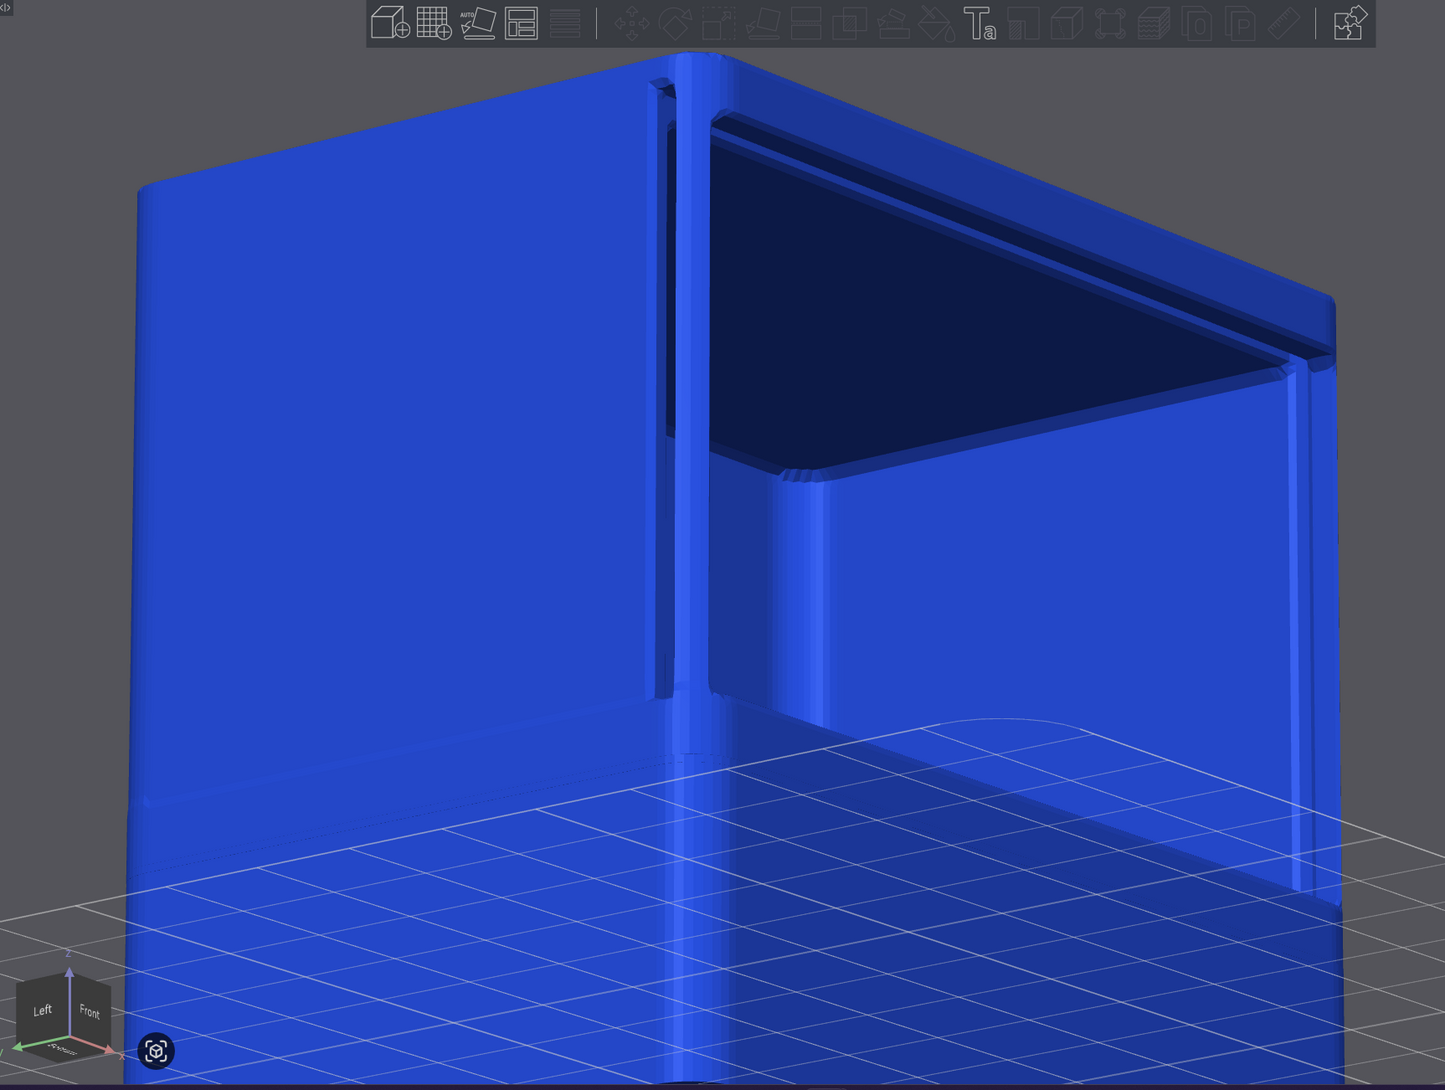Click the Add model cube icon
The image size is (1445, 1090).
coord(389,23)
